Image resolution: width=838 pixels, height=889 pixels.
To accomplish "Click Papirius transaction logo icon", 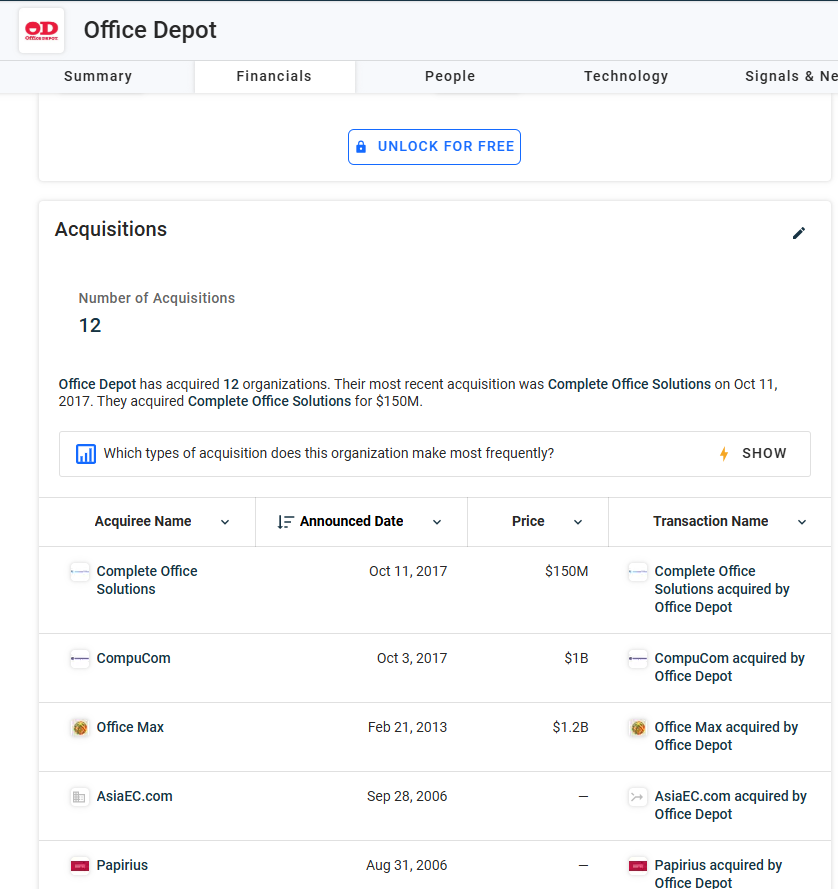I will [x=638, y=866].
